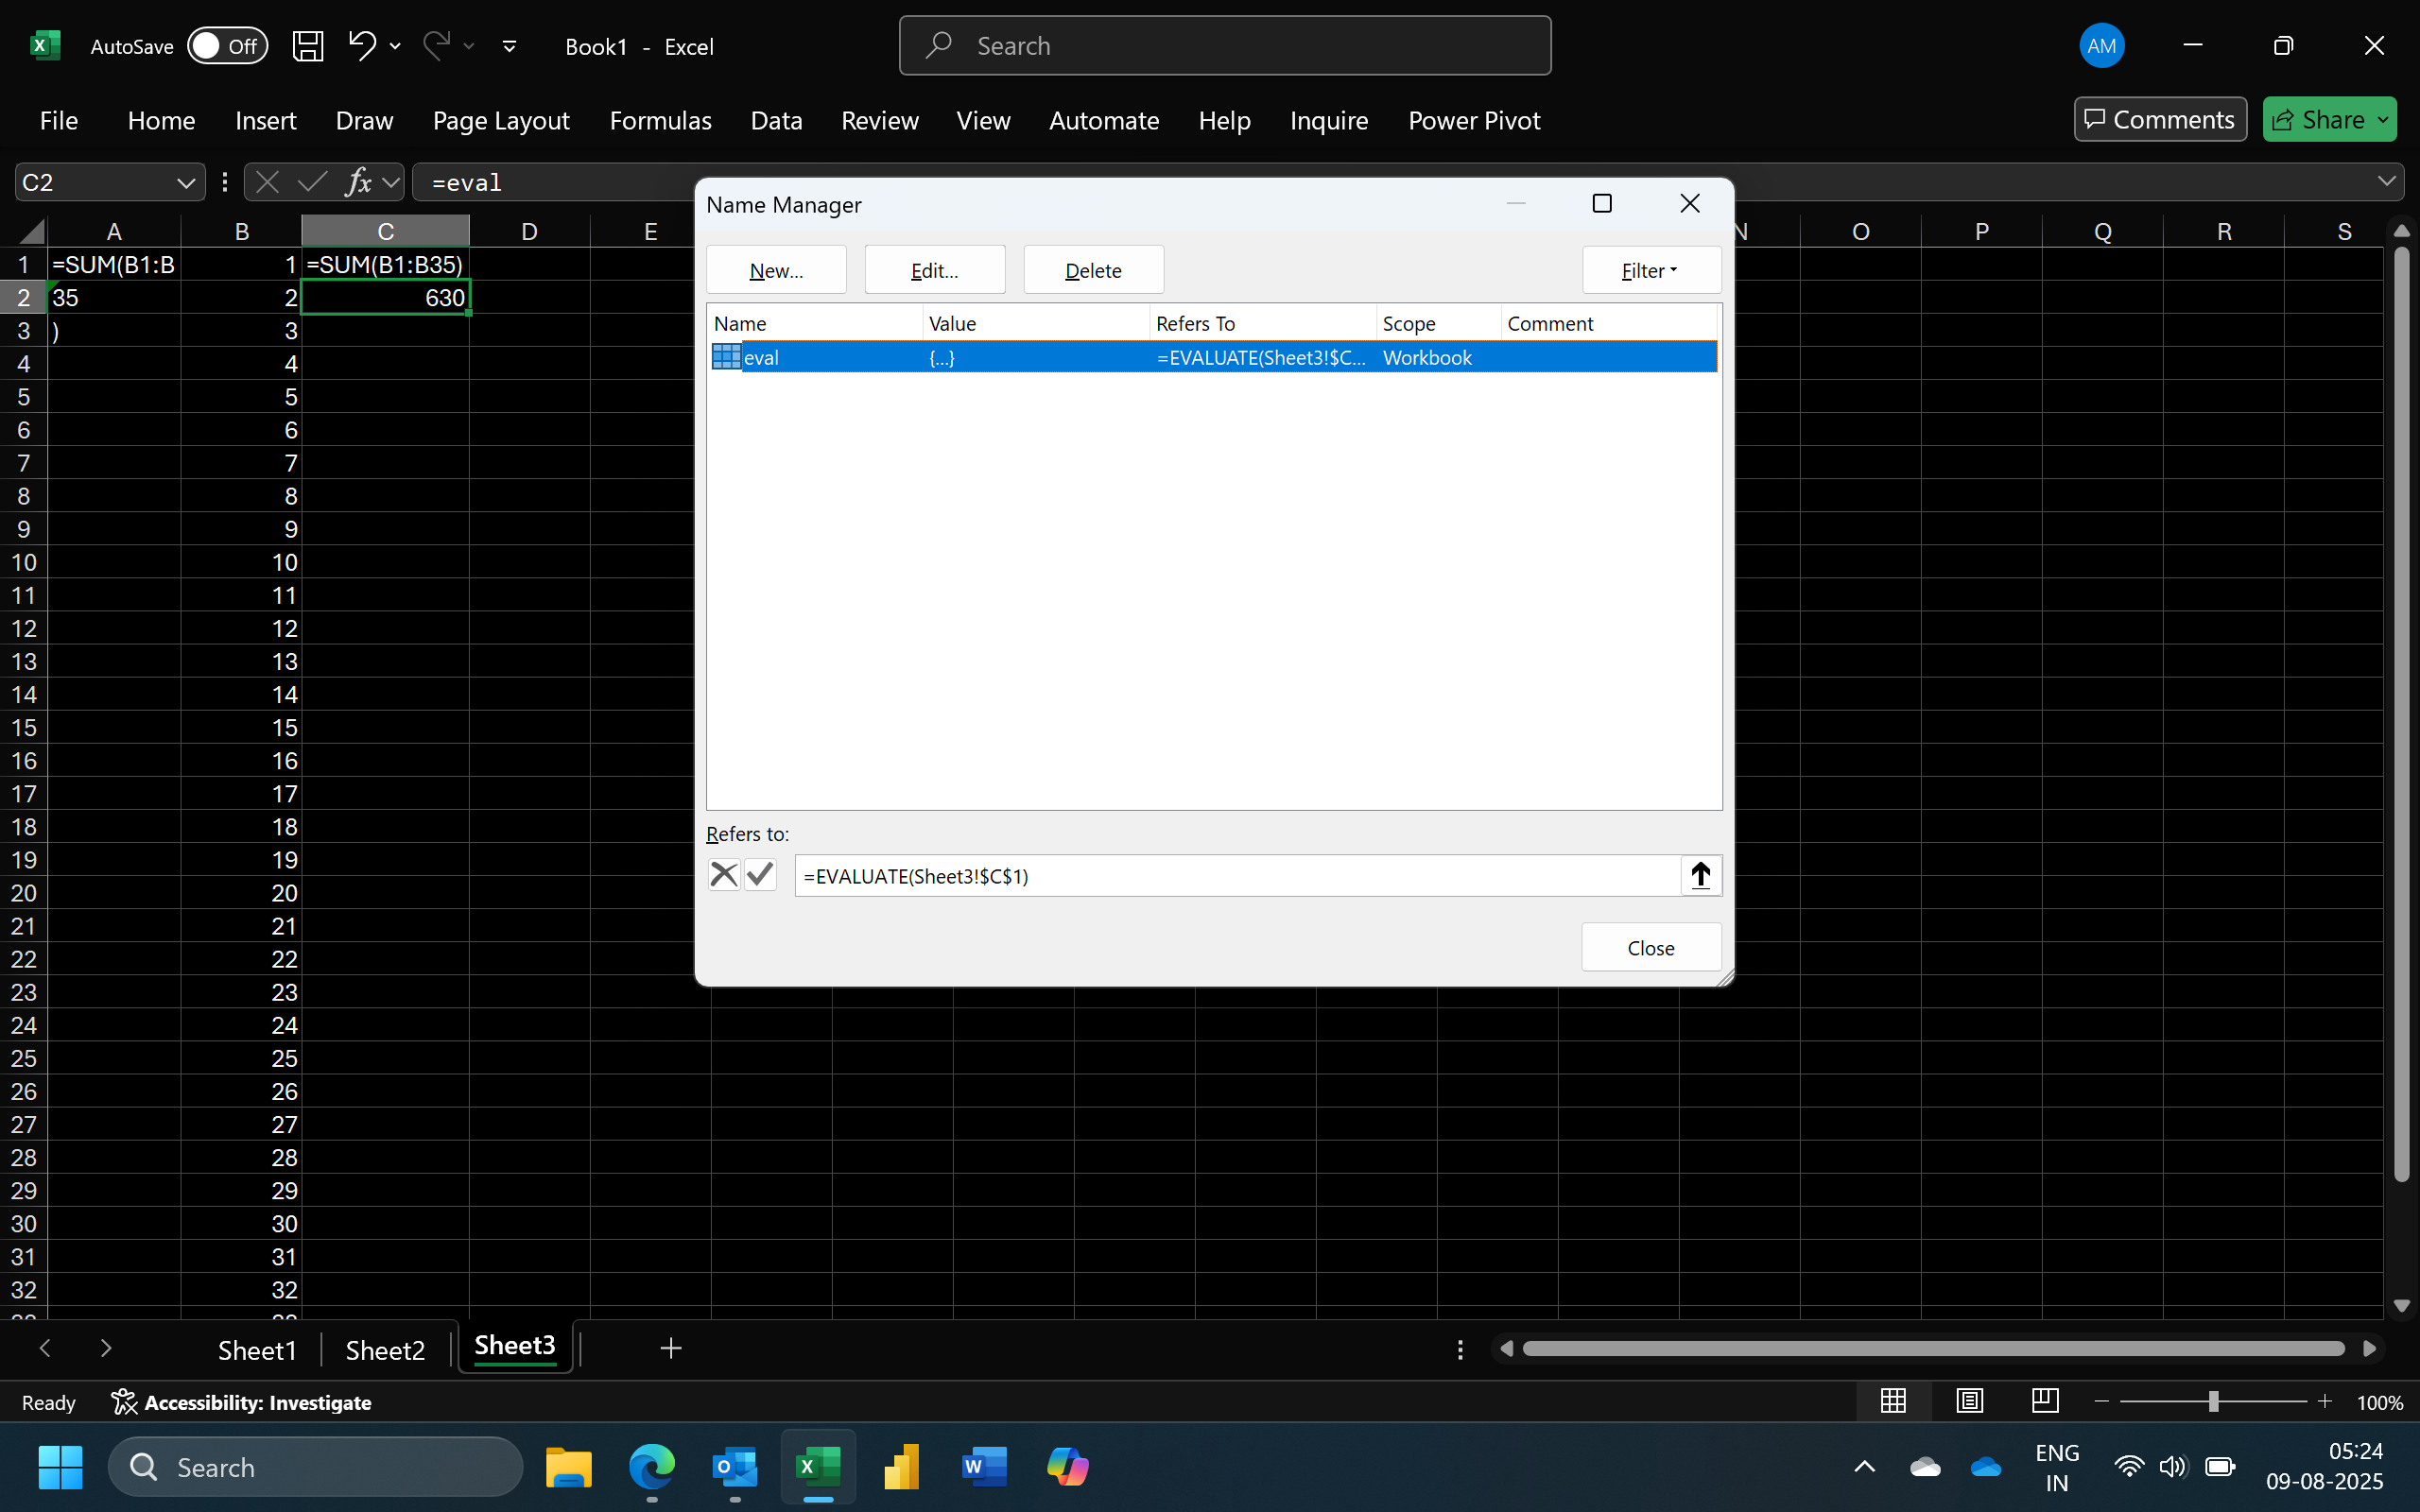Expand the Name Box dropdown arrow

[x=185, y=183]
